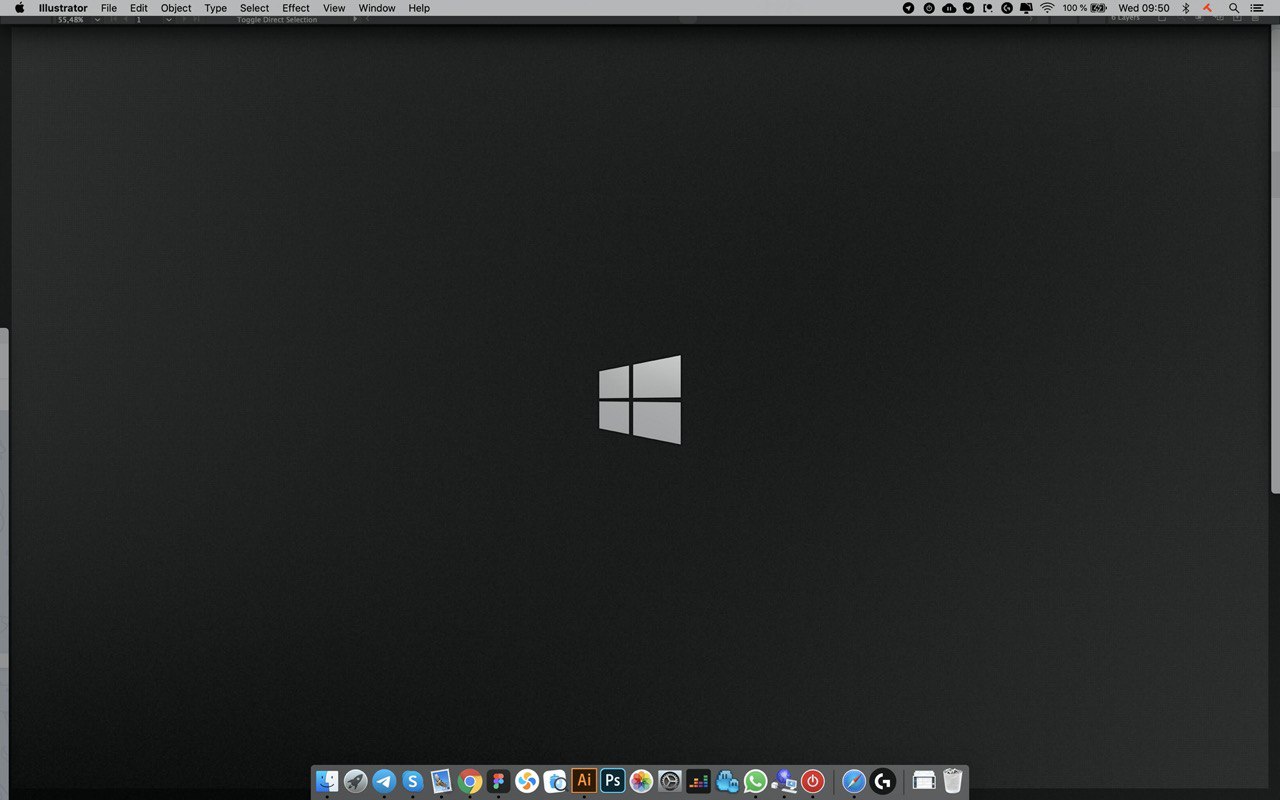Open the Deezer equalizer icon in dock
Viewport: 1280px width, 800px height.
coord(698,781)
